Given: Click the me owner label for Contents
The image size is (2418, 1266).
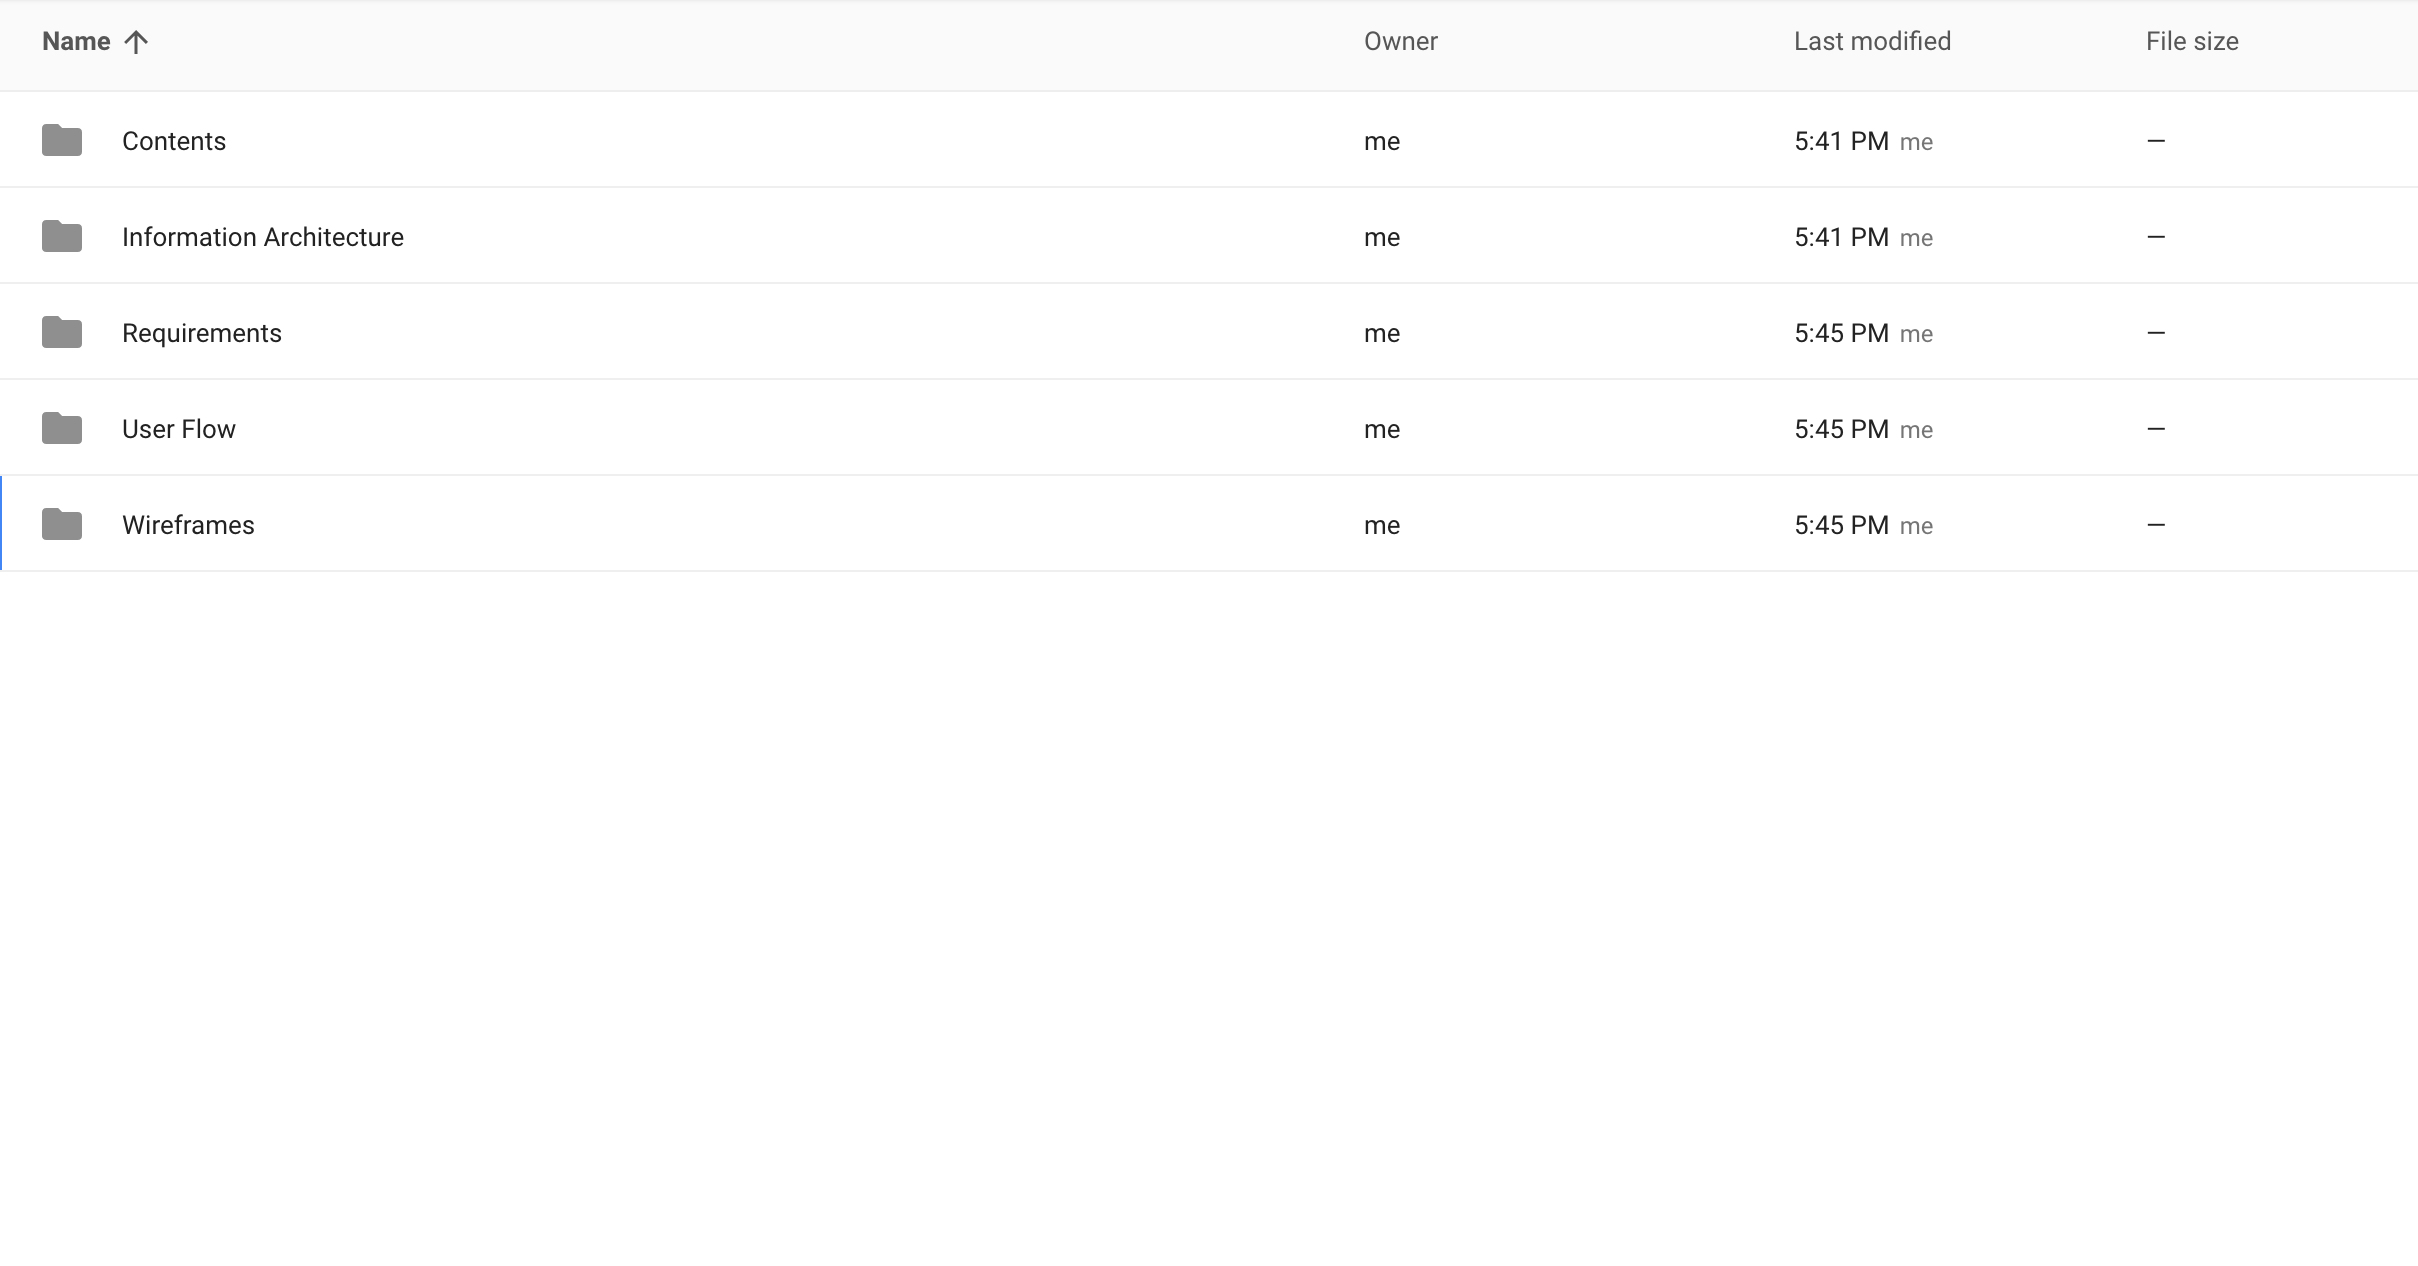Looking at the screenshot, I should [x=1381, y=141].
